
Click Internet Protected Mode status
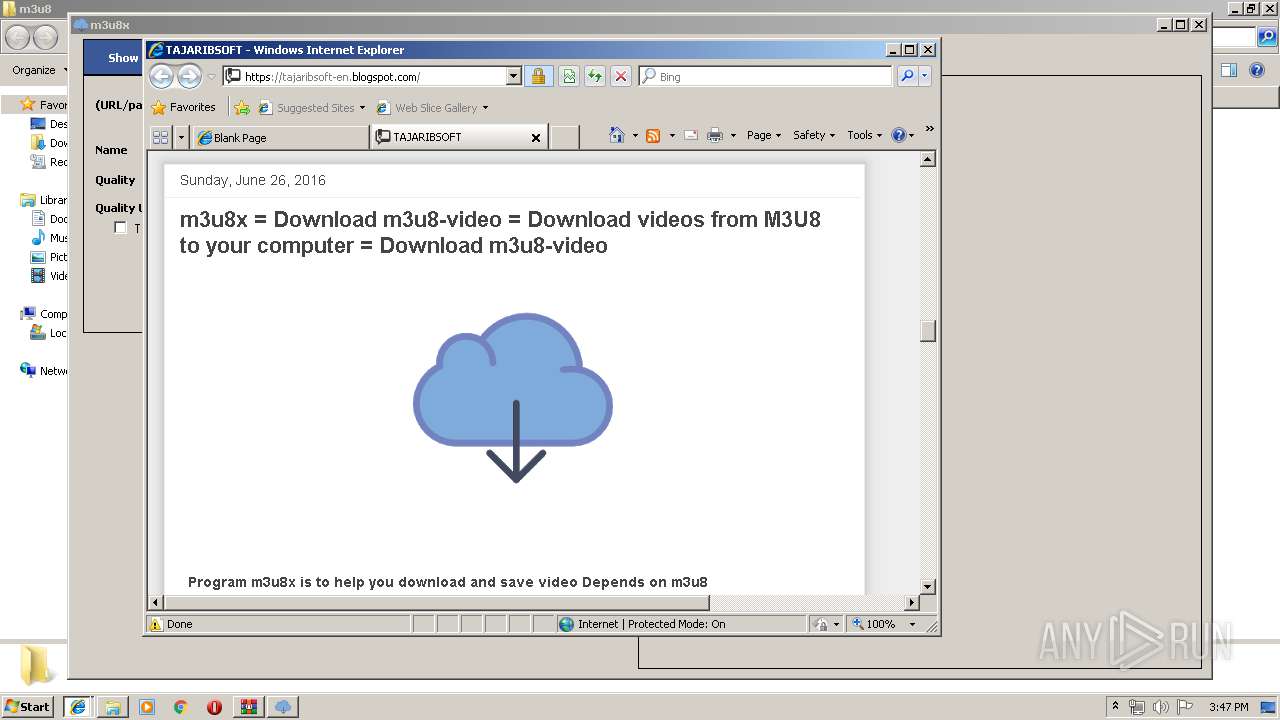[x=642, y=624]
